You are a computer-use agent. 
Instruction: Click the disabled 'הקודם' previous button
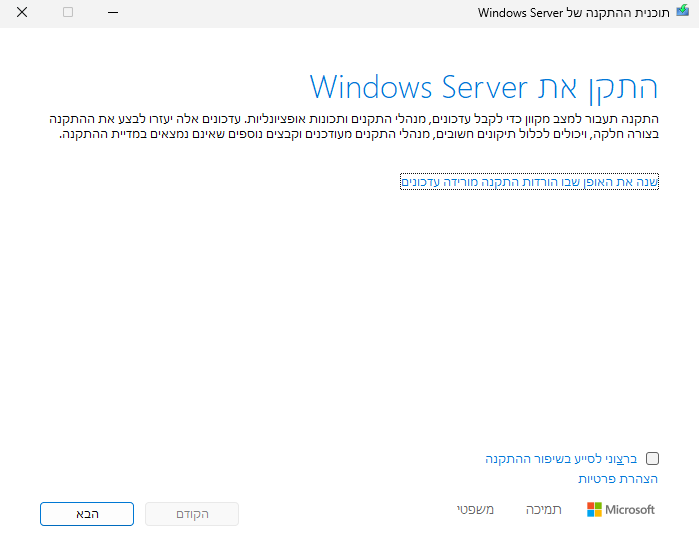click(x=192, y=514)
